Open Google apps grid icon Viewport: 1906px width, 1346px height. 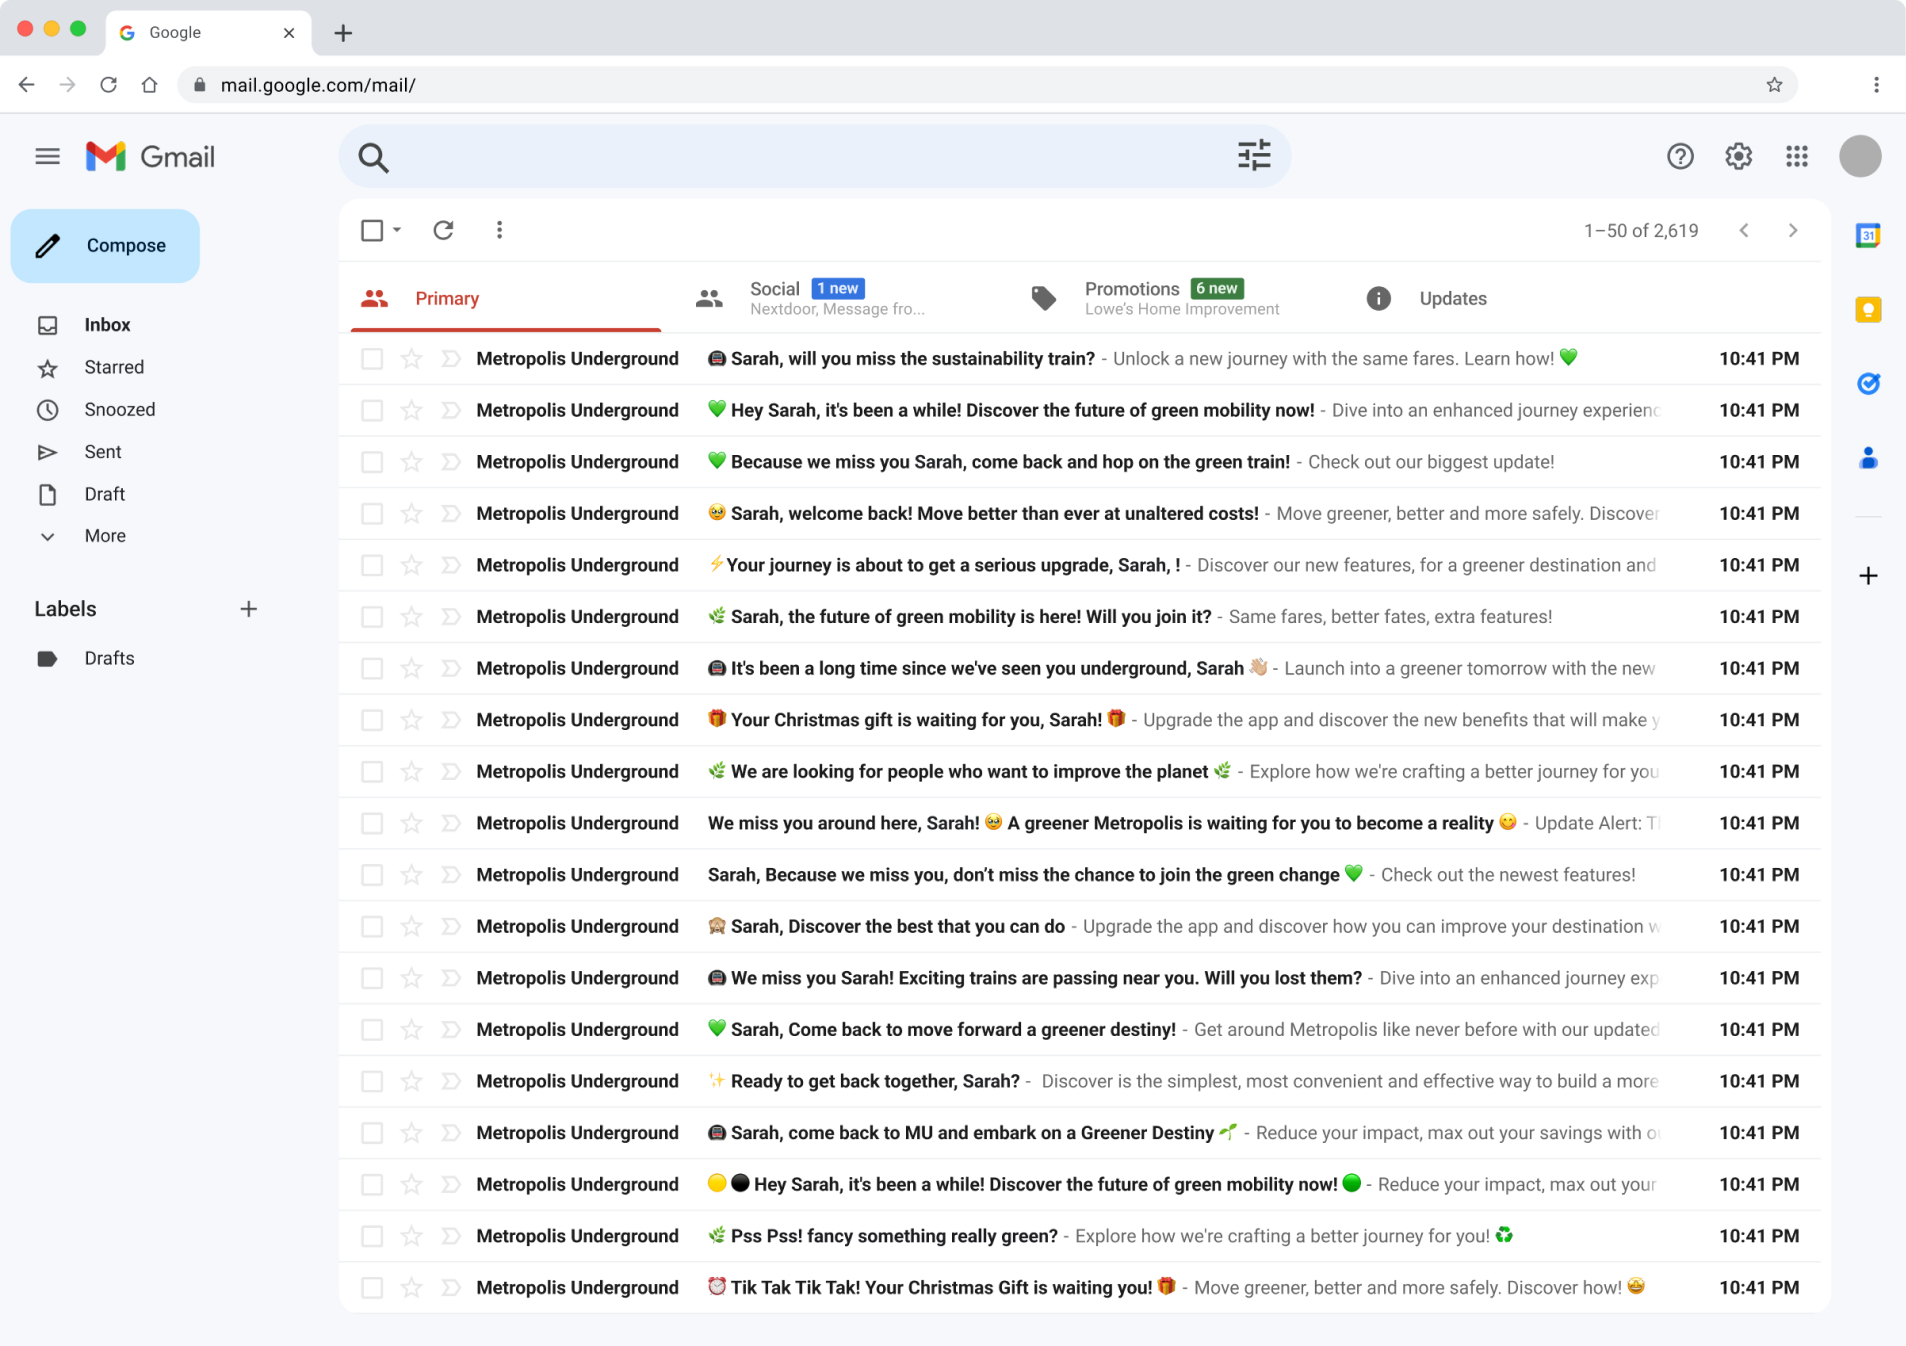coord(1797,156)
